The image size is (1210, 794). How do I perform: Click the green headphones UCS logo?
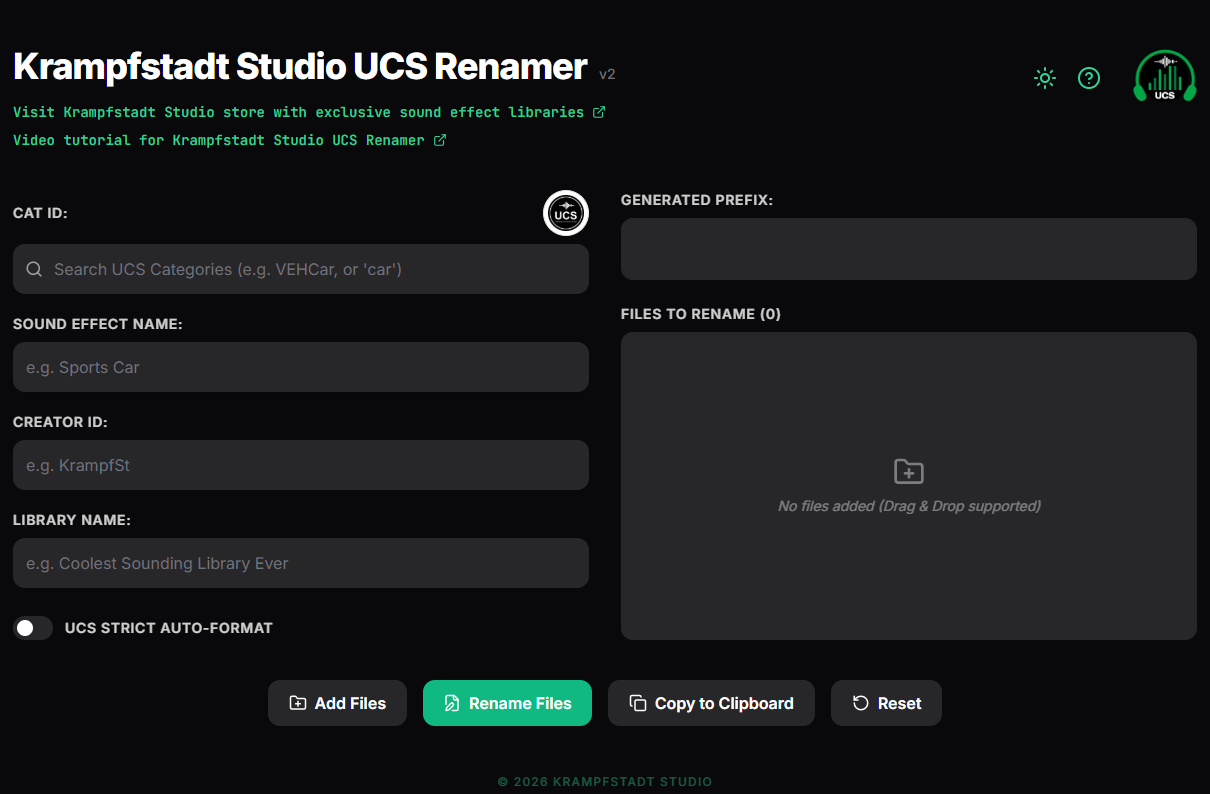coord(1165,77)
